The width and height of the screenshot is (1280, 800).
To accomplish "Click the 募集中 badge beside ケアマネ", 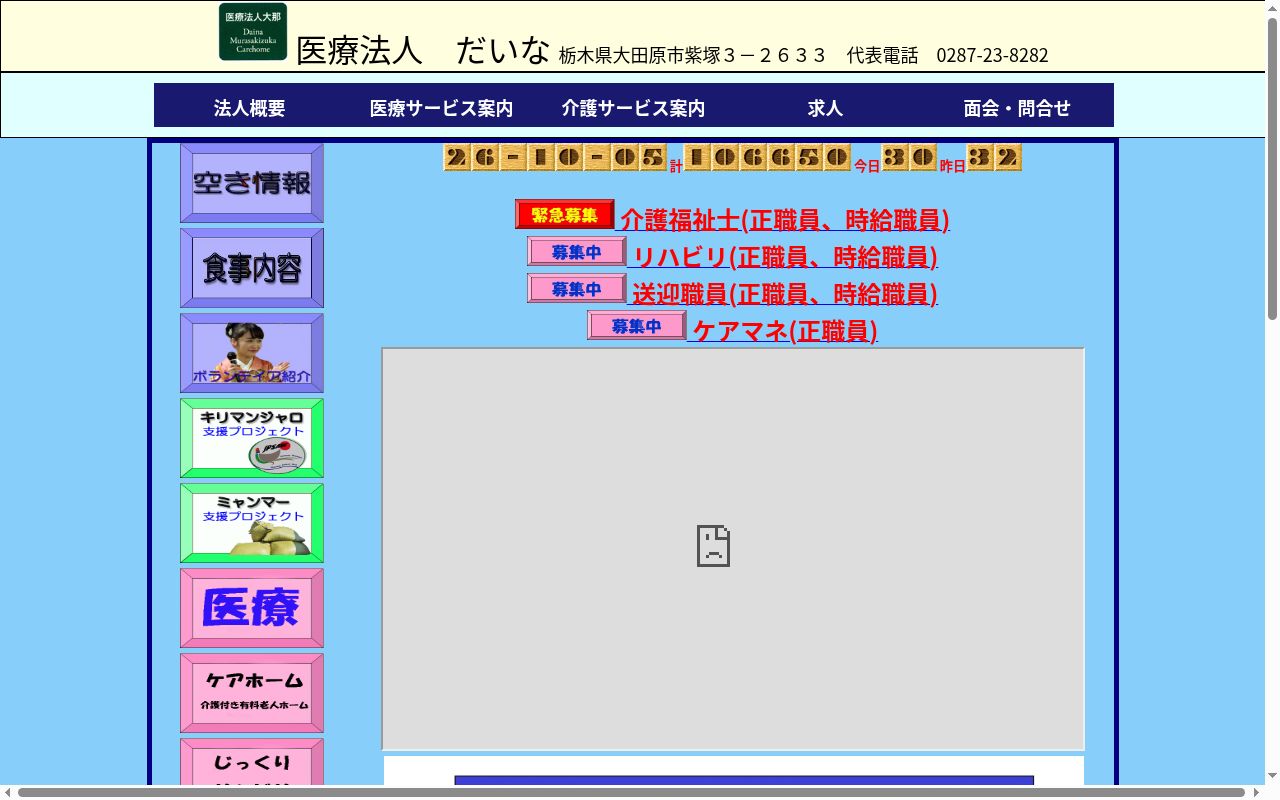I will [x=637, y=325].
